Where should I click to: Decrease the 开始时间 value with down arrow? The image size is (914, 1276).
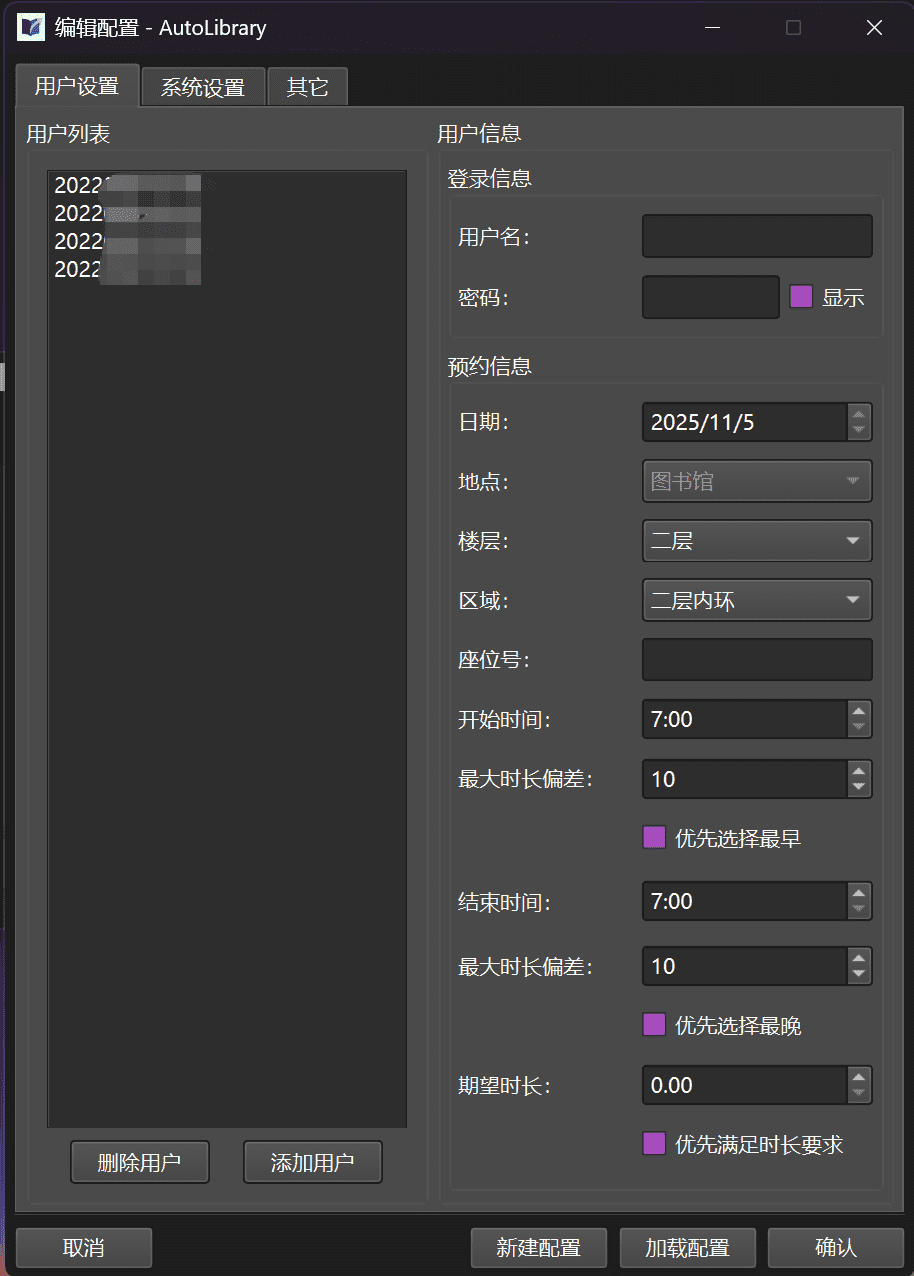click(858, 728)
